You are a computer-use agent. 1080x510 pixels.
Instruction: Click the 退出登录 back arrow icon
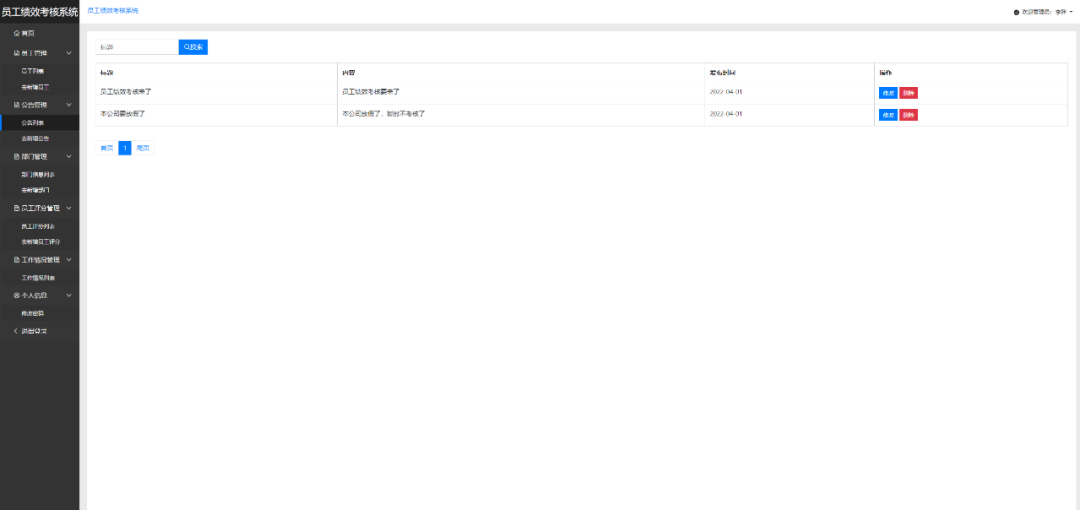pos(16,330)
